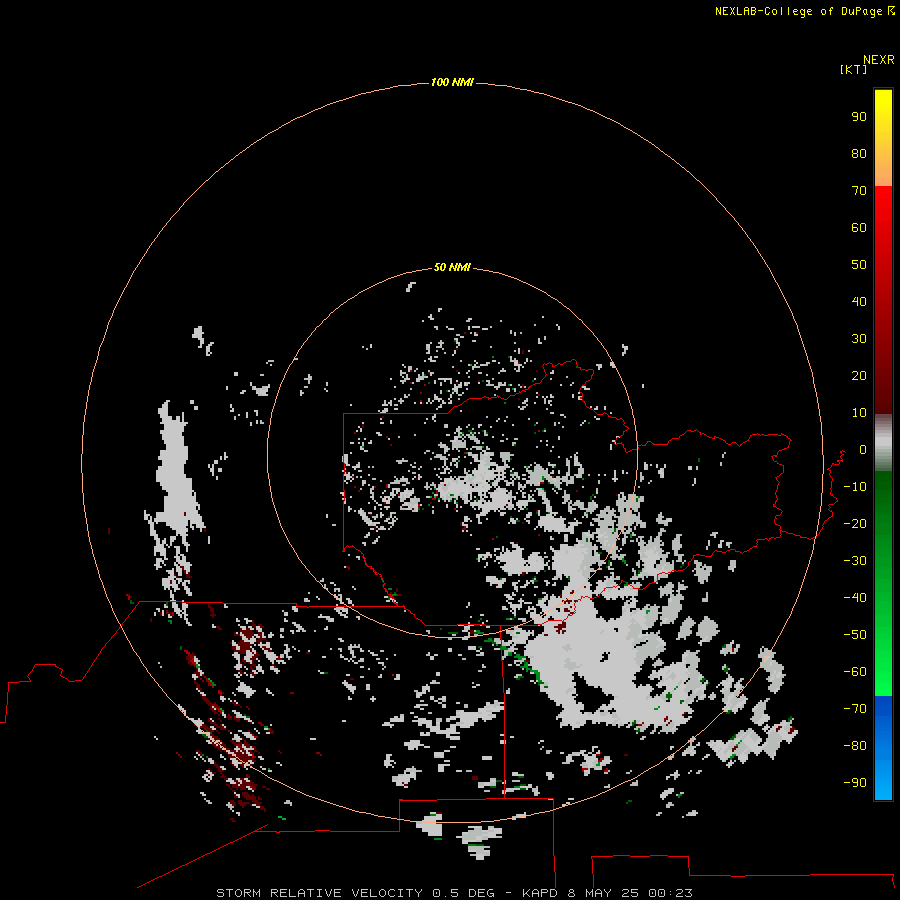Image resolution: width=900 pixels, height=900 pixels.
Task: Click the 50 NMI range ring label
Action: pos(452,267)
